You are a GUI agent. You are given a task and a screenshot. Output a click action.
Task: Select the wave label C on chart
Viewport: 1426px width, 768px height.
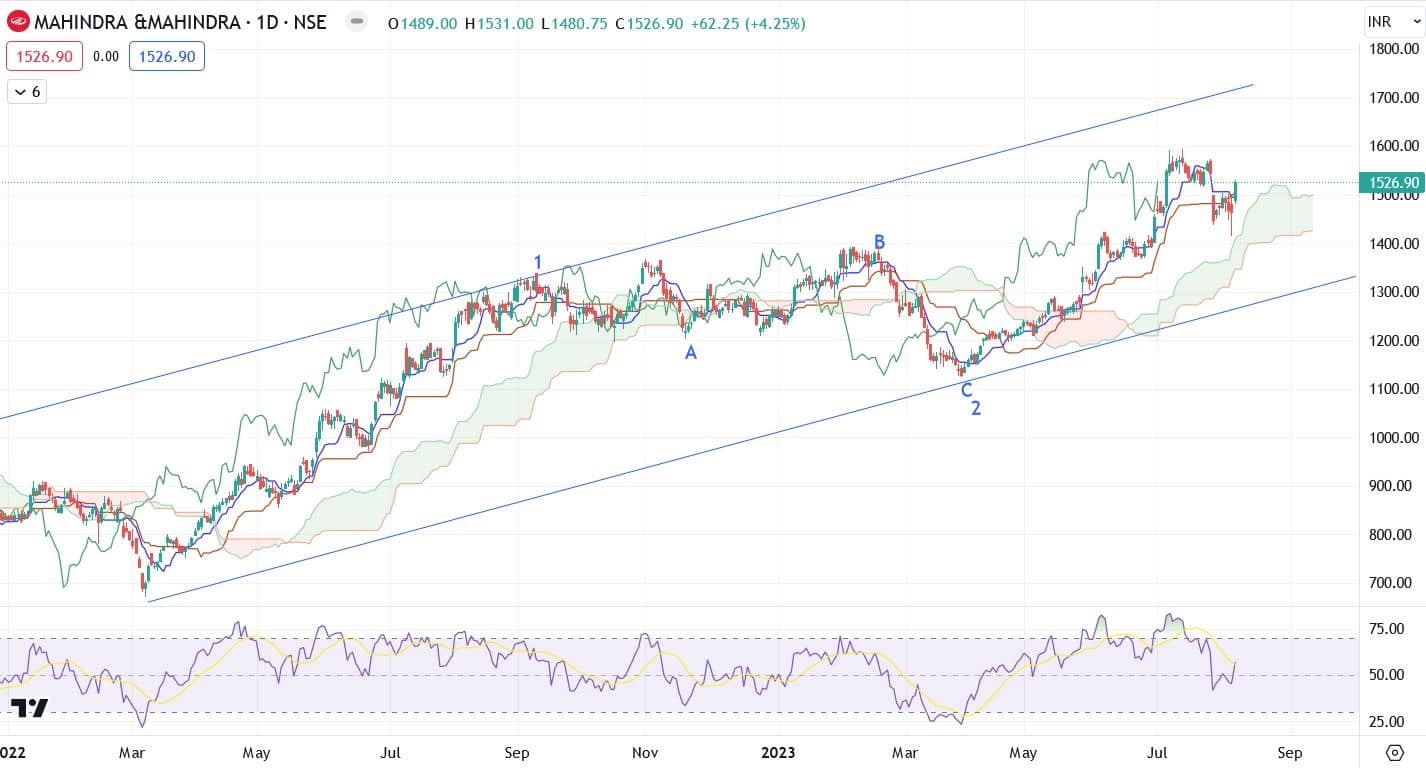966,390
